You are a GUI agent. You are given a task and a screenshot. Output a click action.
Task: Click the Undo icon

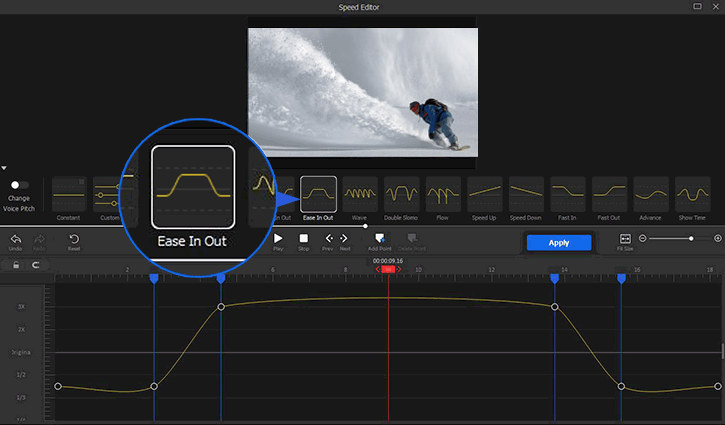click(16, 240)
